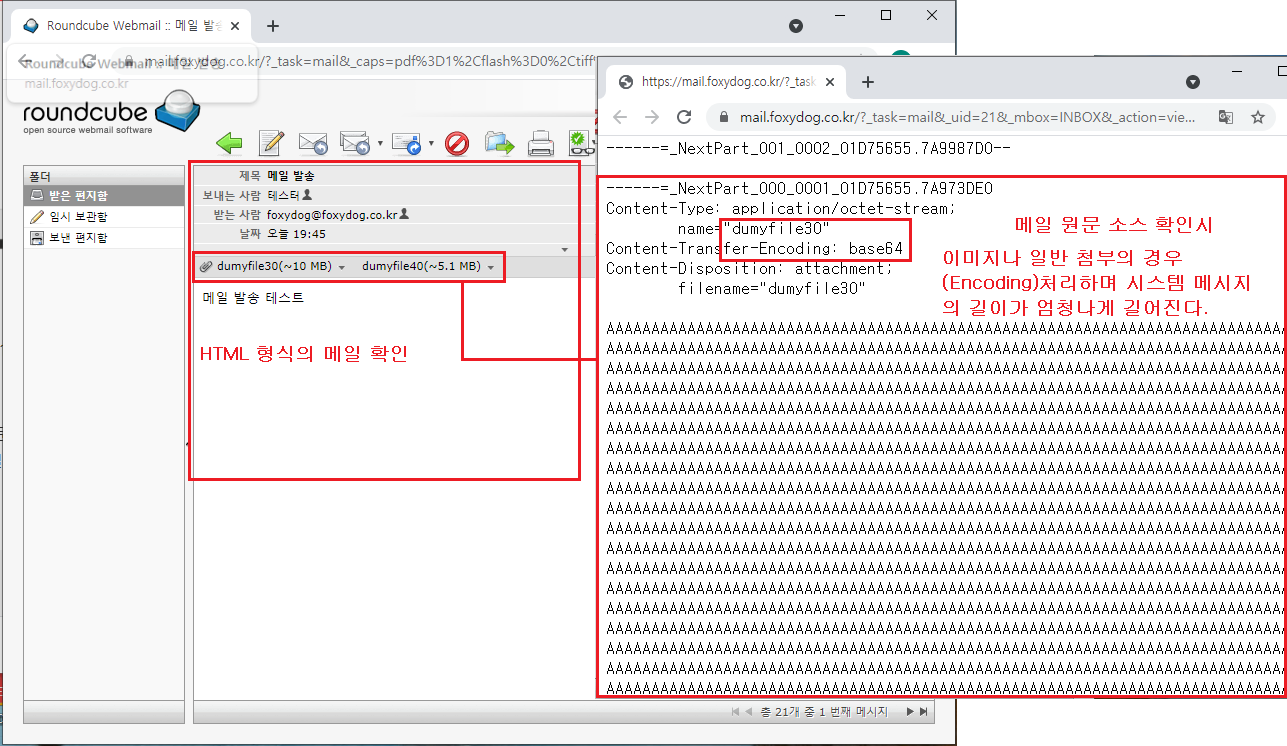1287x746 pixels.
Task: Open the tab search arrow in Roundcube window
Action: click(x=796, y=26)
